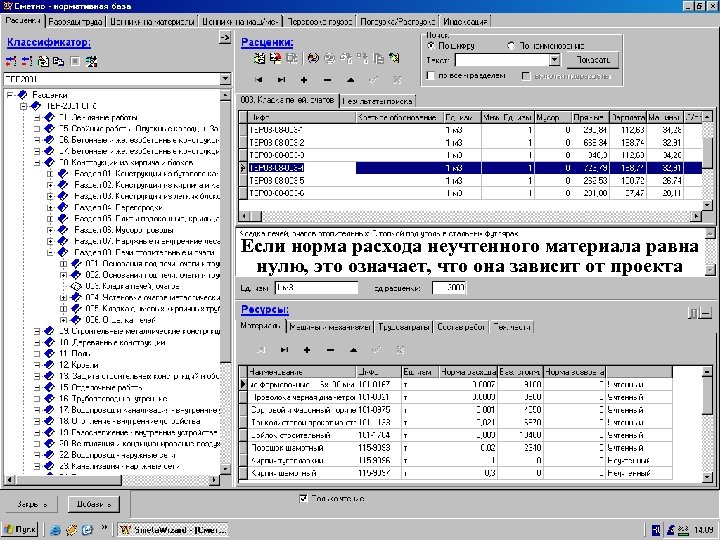
Task: Delete record with Расценки minus button
Action: (327, 80)
